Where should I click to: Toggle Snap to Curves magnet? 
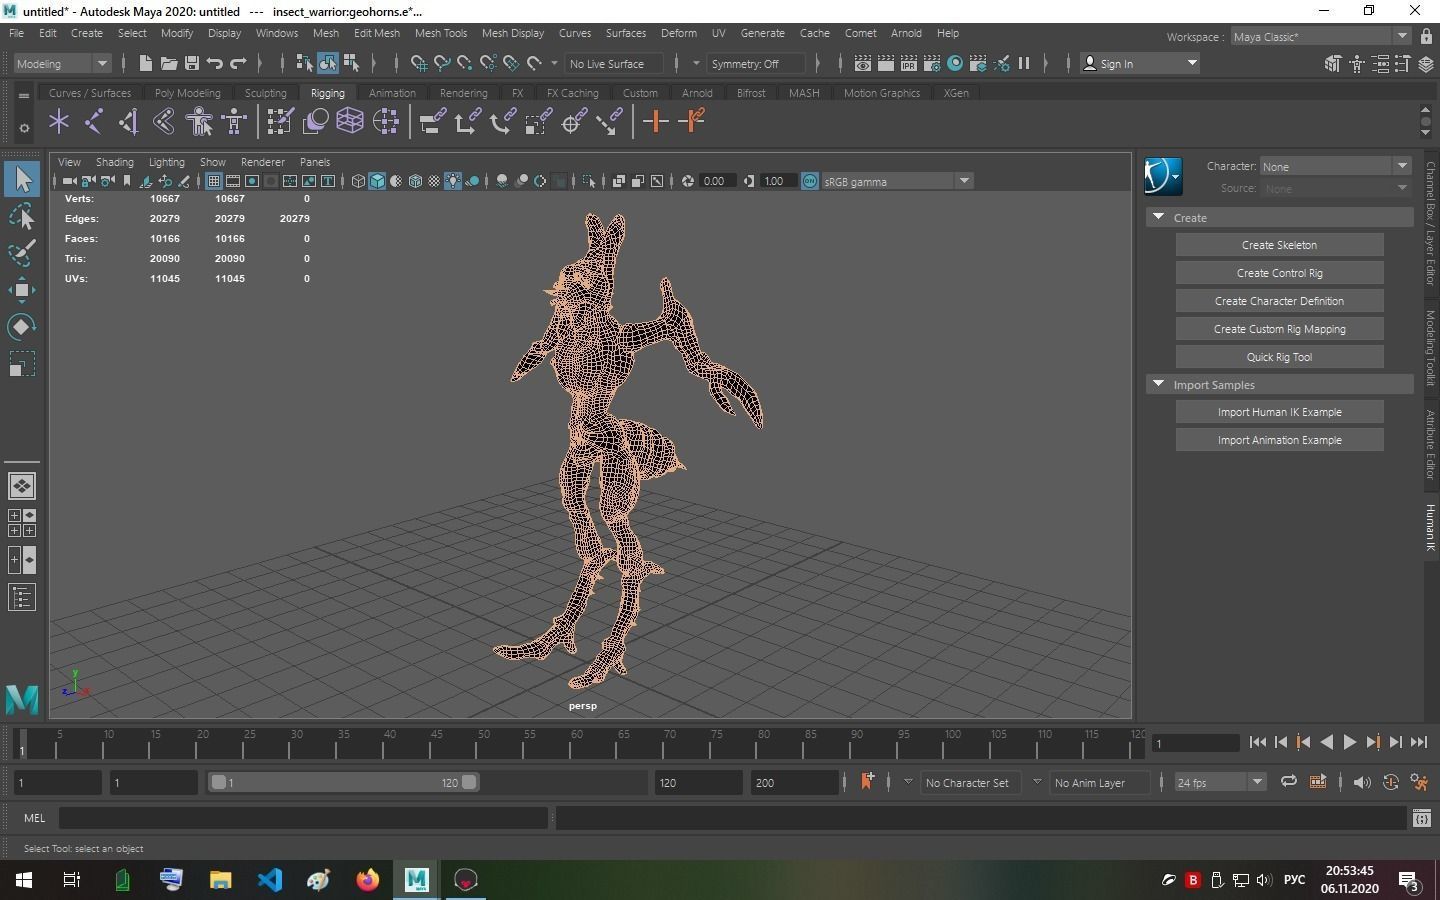(x=442, y=63)
